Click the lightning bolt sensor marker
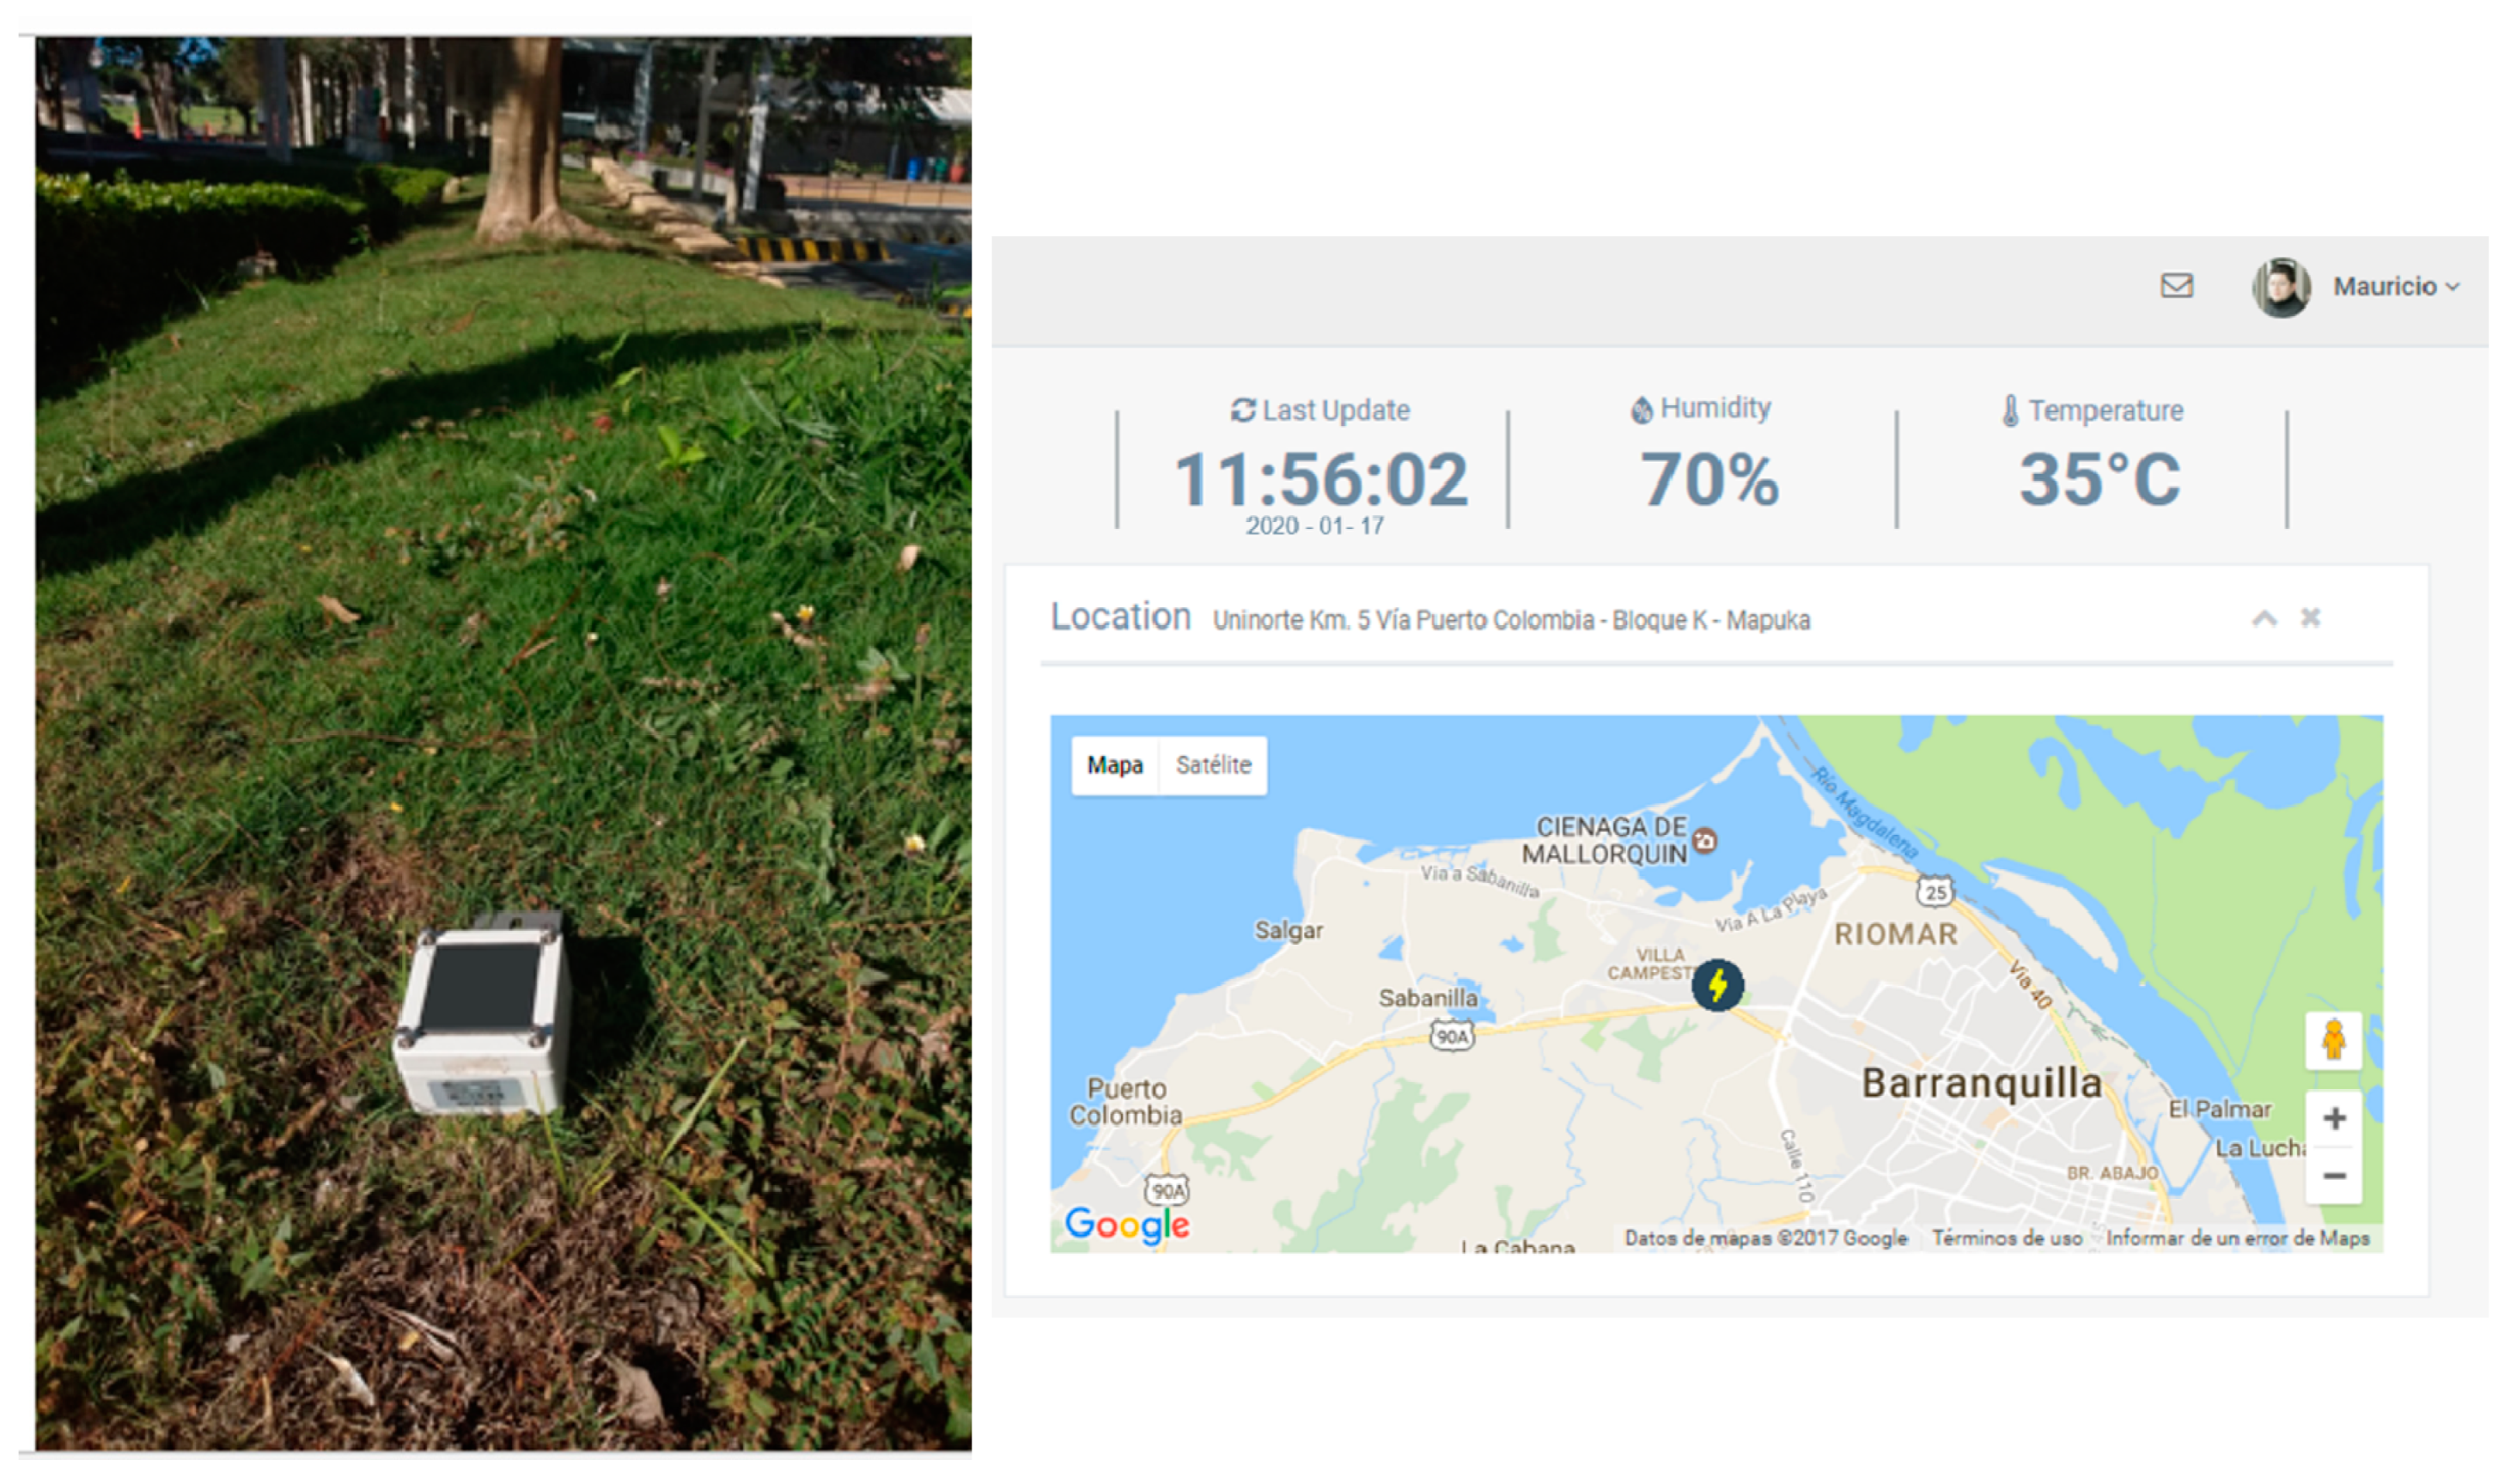 click(x=1717, y=986)
